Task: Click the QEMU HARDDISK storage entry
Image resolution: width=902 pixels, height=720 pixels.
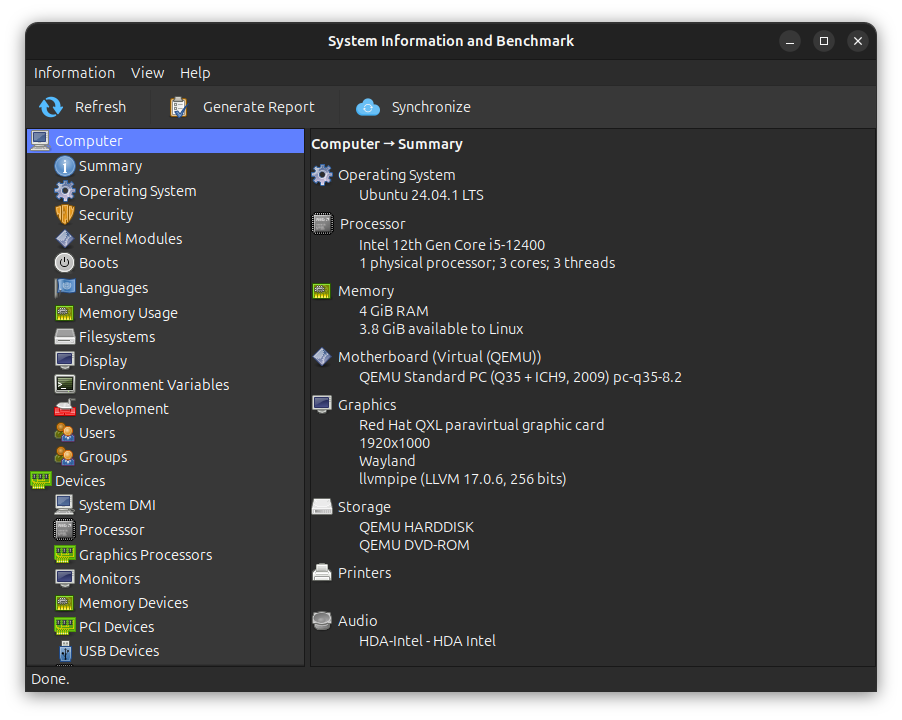Action: [x=416, y=527]
